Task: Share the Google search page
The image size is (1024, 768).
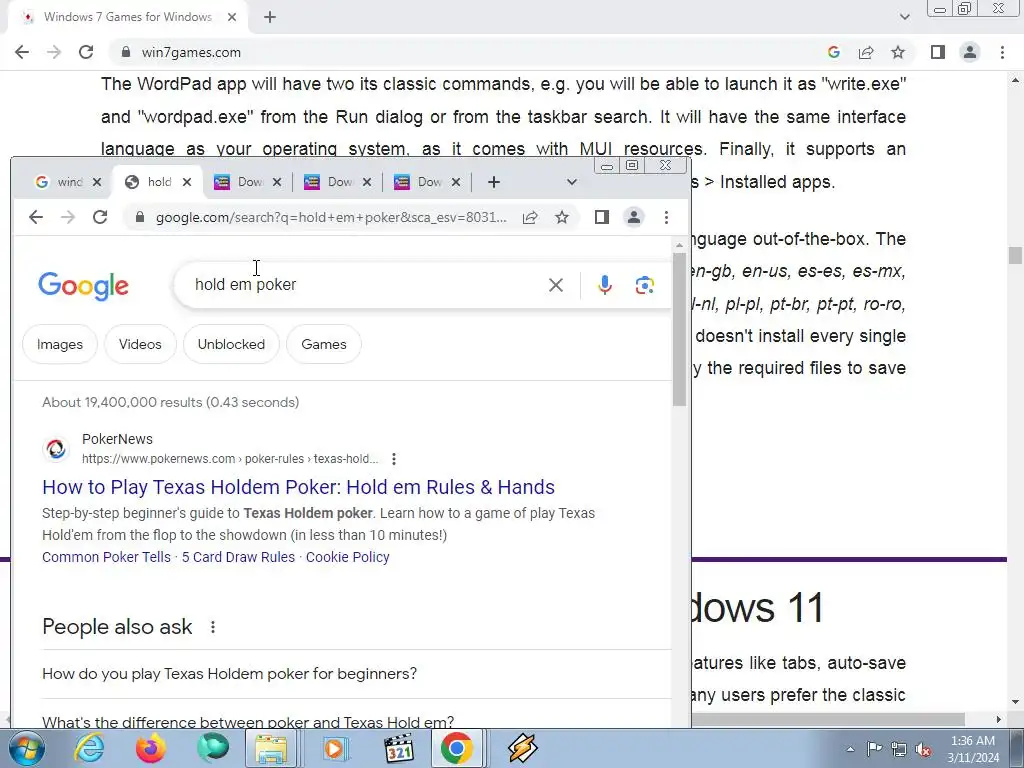Action: click(530, 217)
